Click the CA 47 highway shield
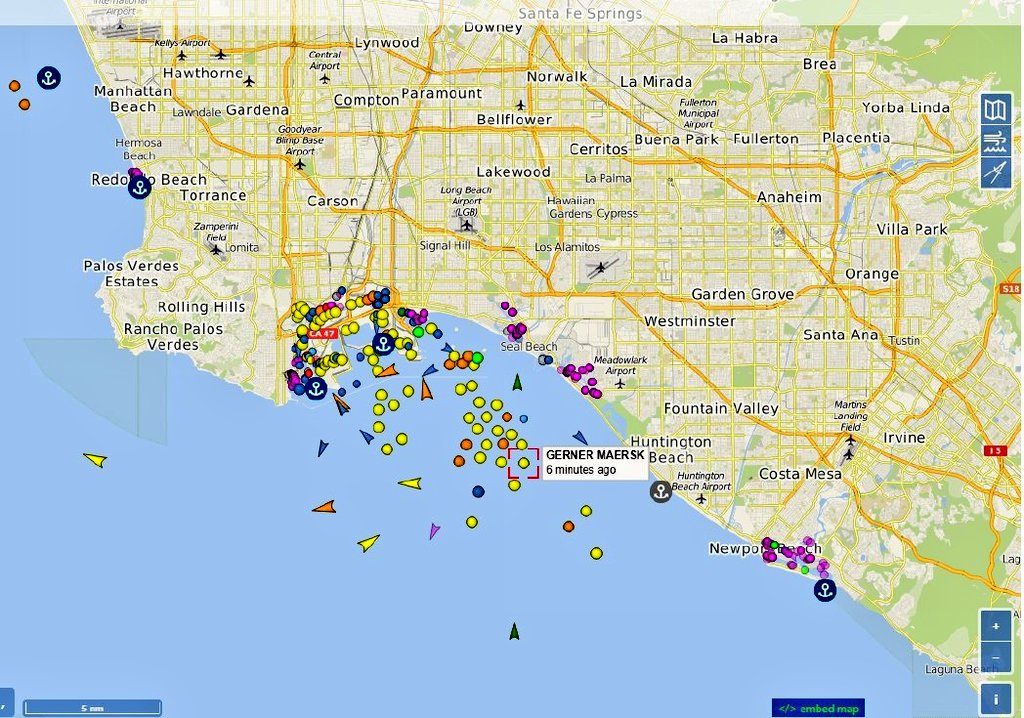Screen dimensions: 1024x718 click(322, 333)
